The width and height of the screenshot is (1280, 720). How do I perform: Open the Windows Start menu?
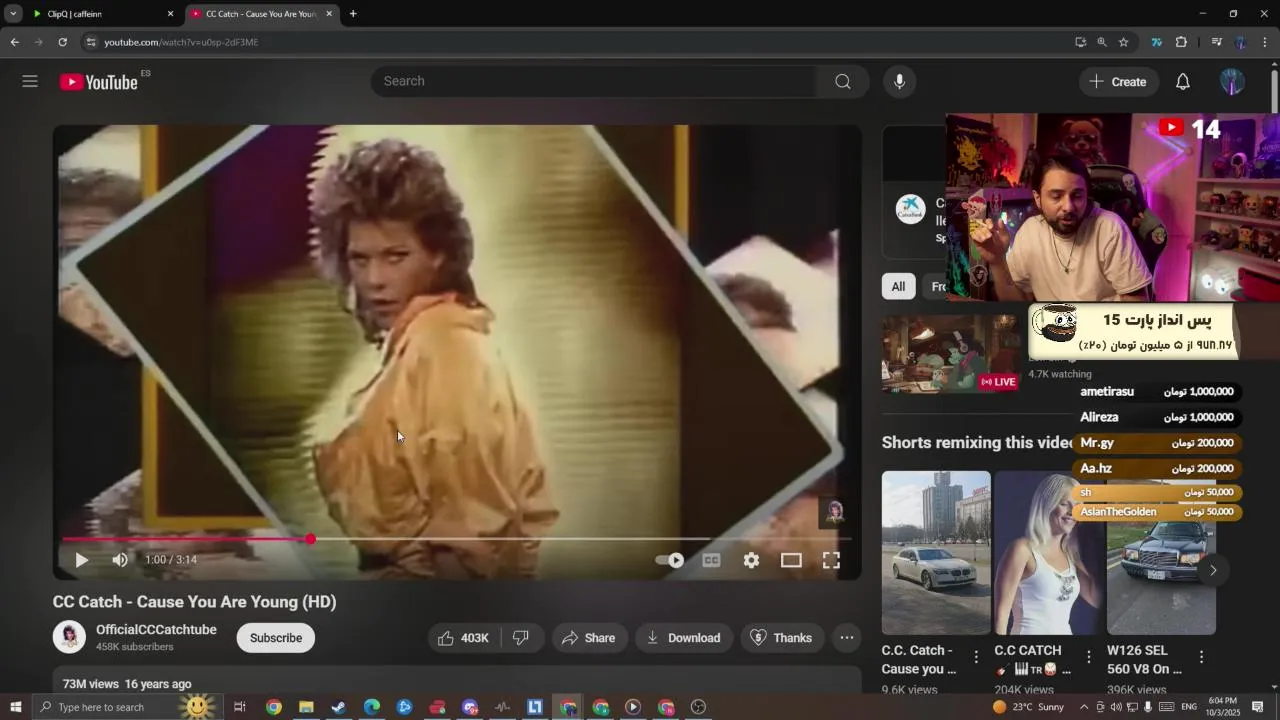click(x=15, y=707)
